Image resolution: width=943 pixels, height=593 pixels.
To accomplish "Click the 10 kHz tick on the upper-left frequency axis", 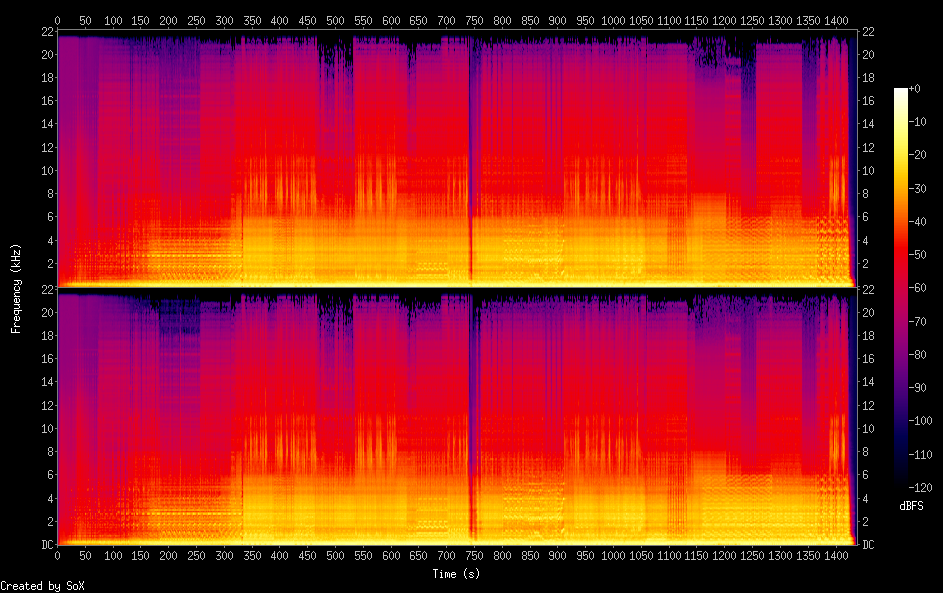I will click(45, 170).
